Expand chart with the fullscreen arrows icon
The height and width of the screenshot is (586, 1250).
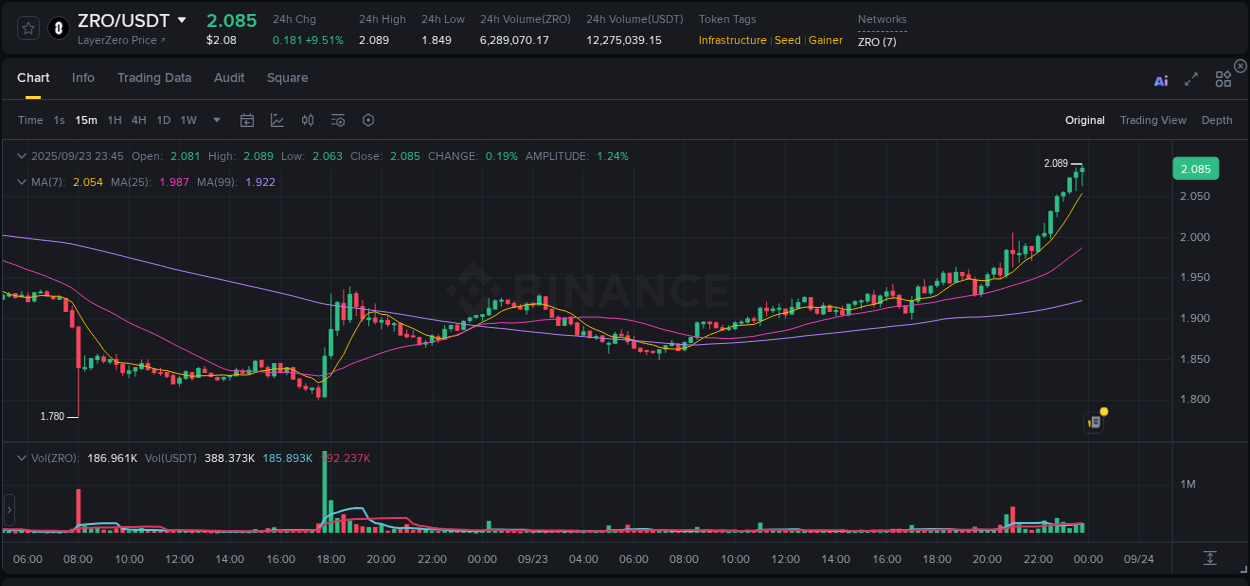click(1191, 78)
